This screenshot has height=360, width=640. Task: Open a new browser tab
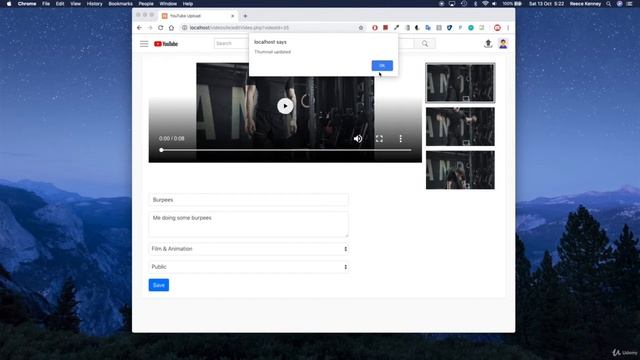coord(245,16)
